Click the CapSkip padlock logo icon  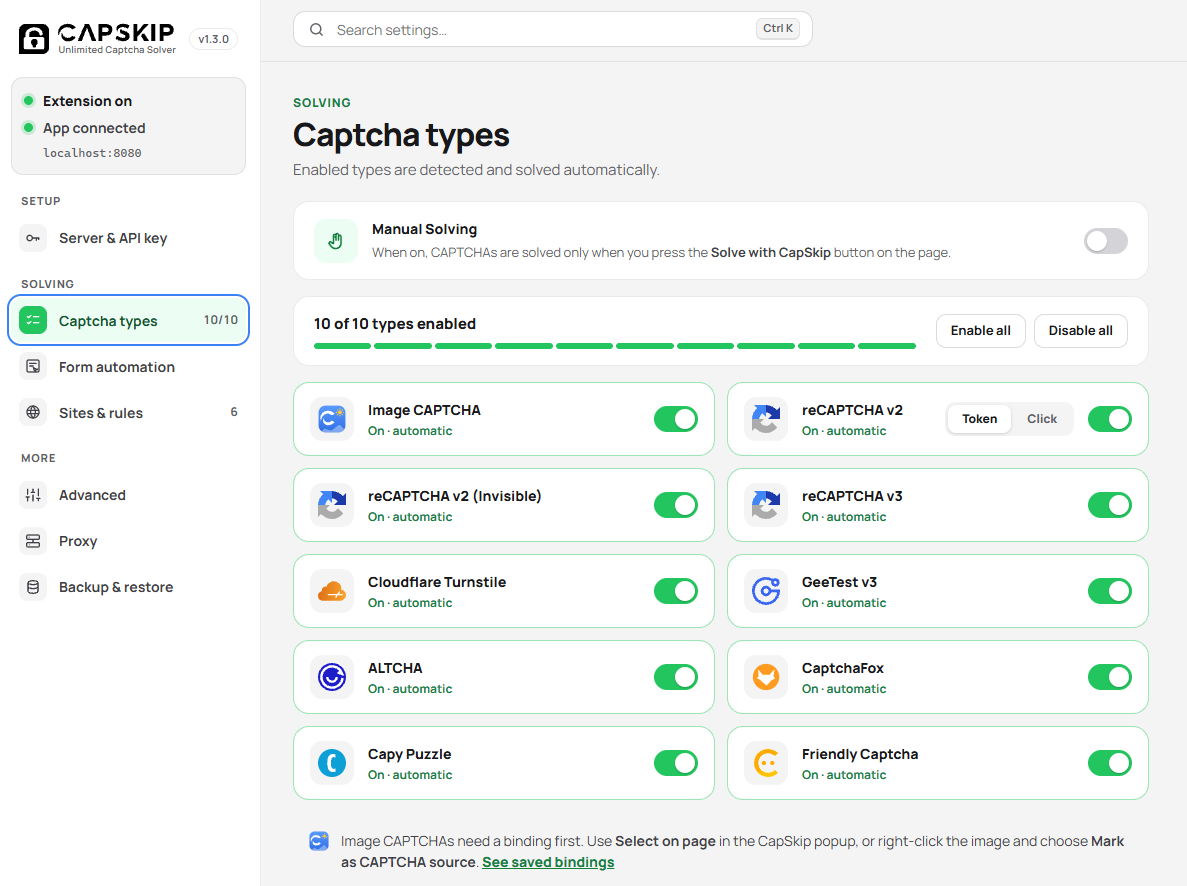[34, 39]
